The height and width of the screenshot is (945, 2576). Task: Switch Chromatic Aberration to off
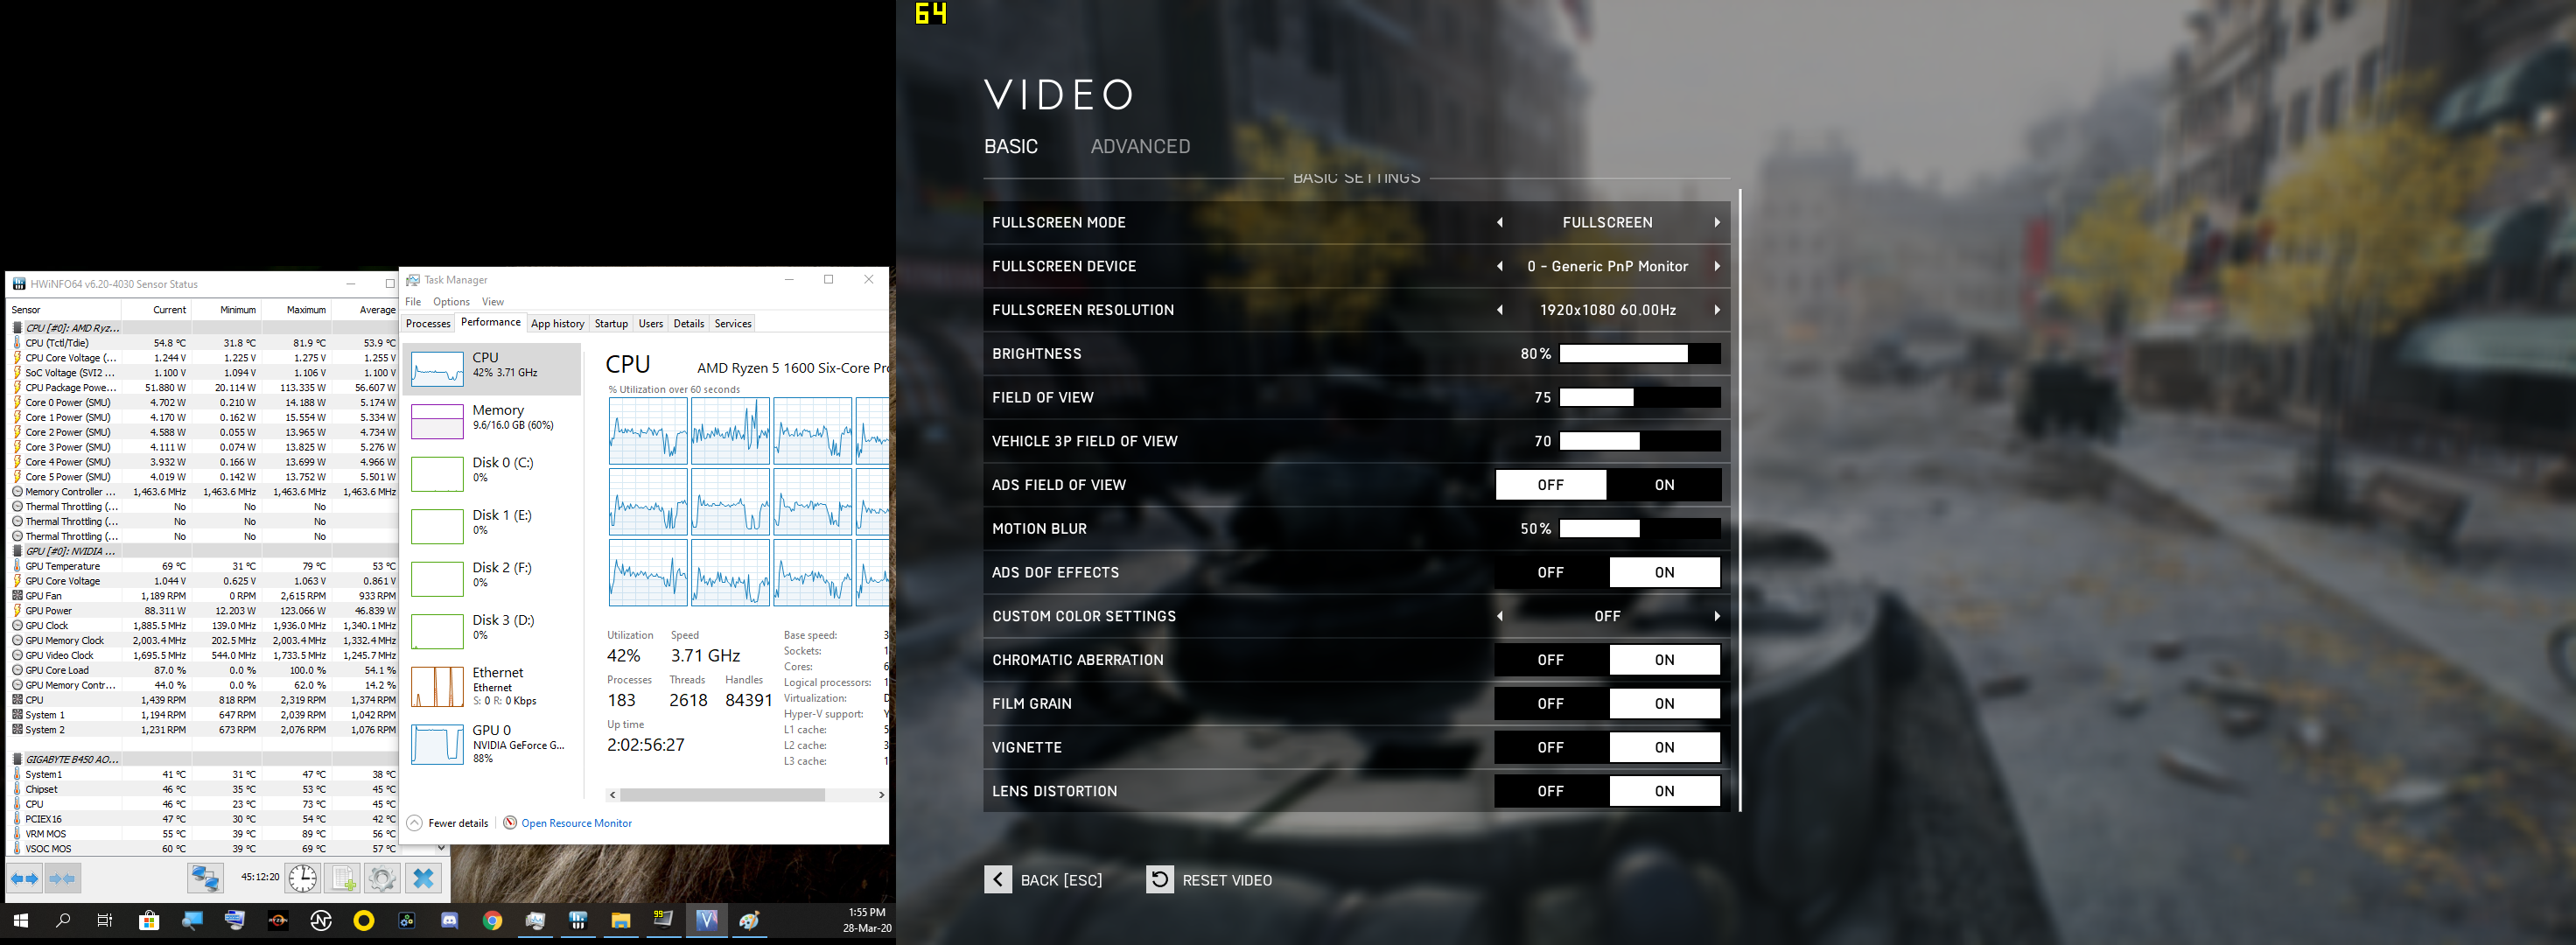point(1550,660)
